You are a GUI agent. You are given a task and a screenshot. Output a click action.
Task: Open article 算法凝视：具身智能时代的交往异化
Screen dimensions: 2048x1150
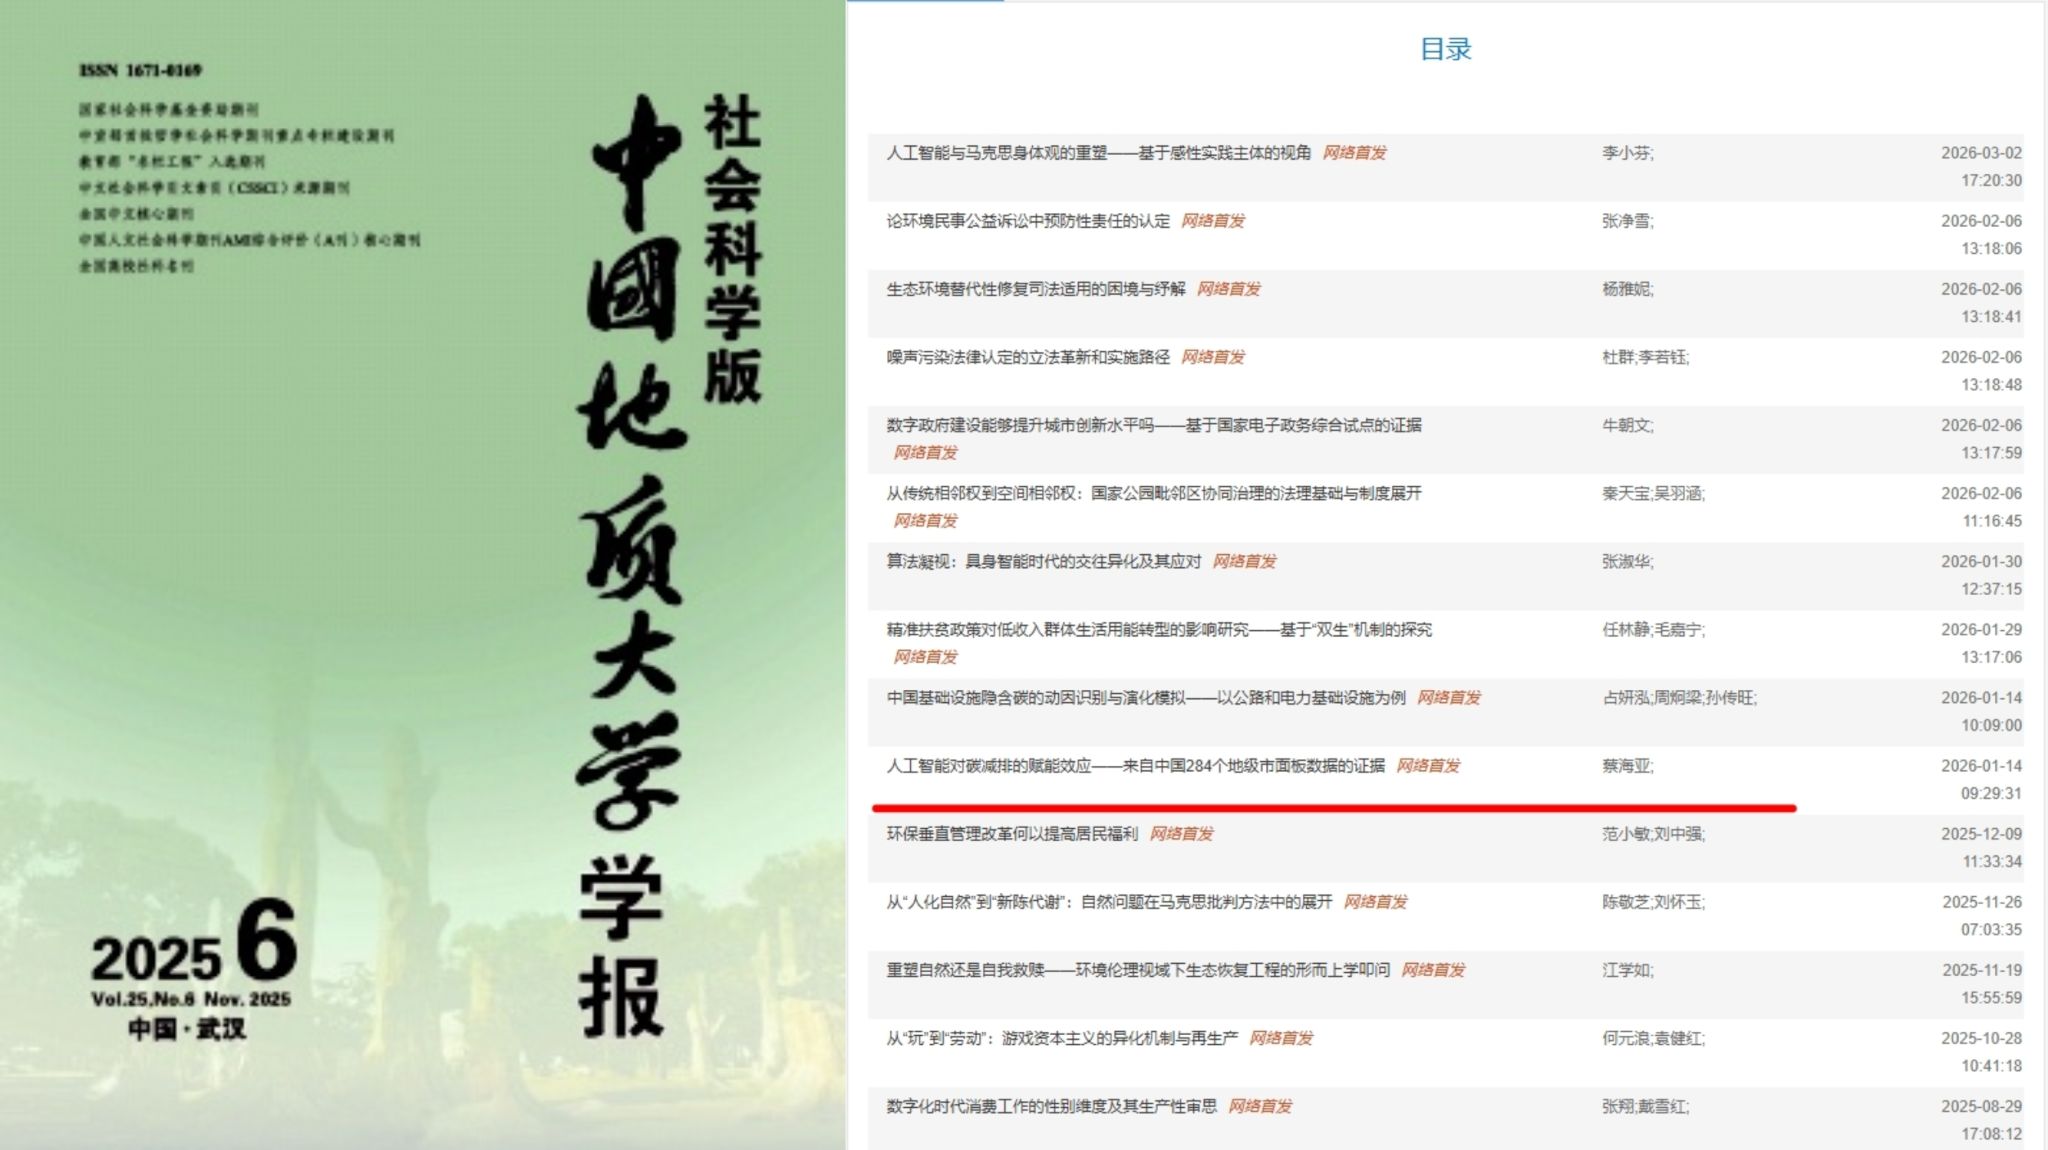(x=1043, y=561)
